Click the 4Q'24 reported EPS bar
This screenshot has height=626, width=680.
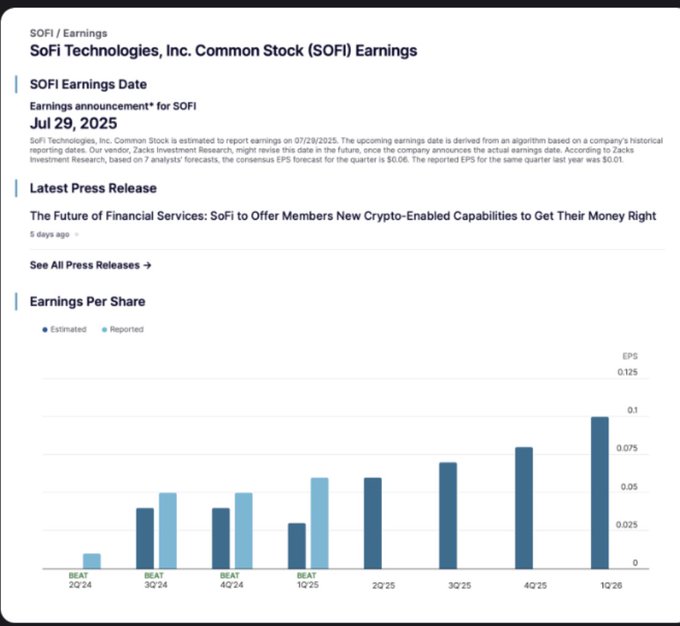pos(243,531)
